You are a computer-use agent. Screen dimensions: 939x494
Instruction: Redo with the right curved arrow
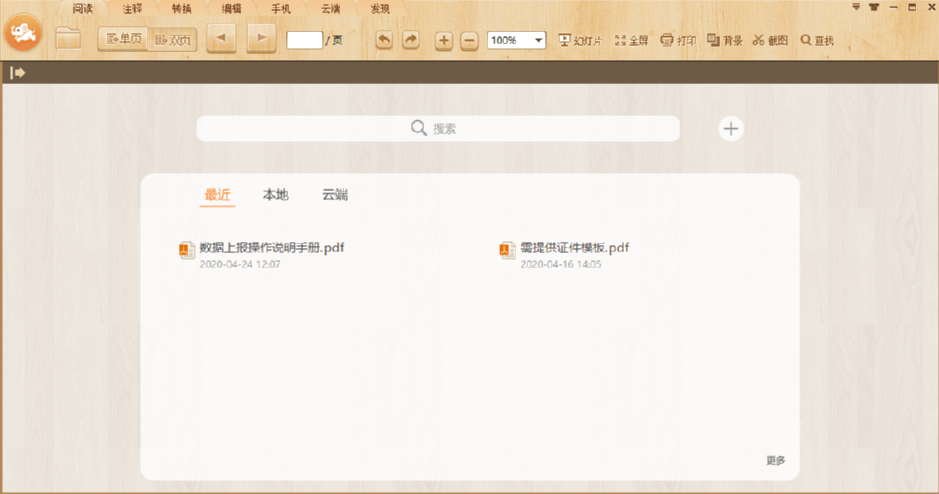coord(410,40)
